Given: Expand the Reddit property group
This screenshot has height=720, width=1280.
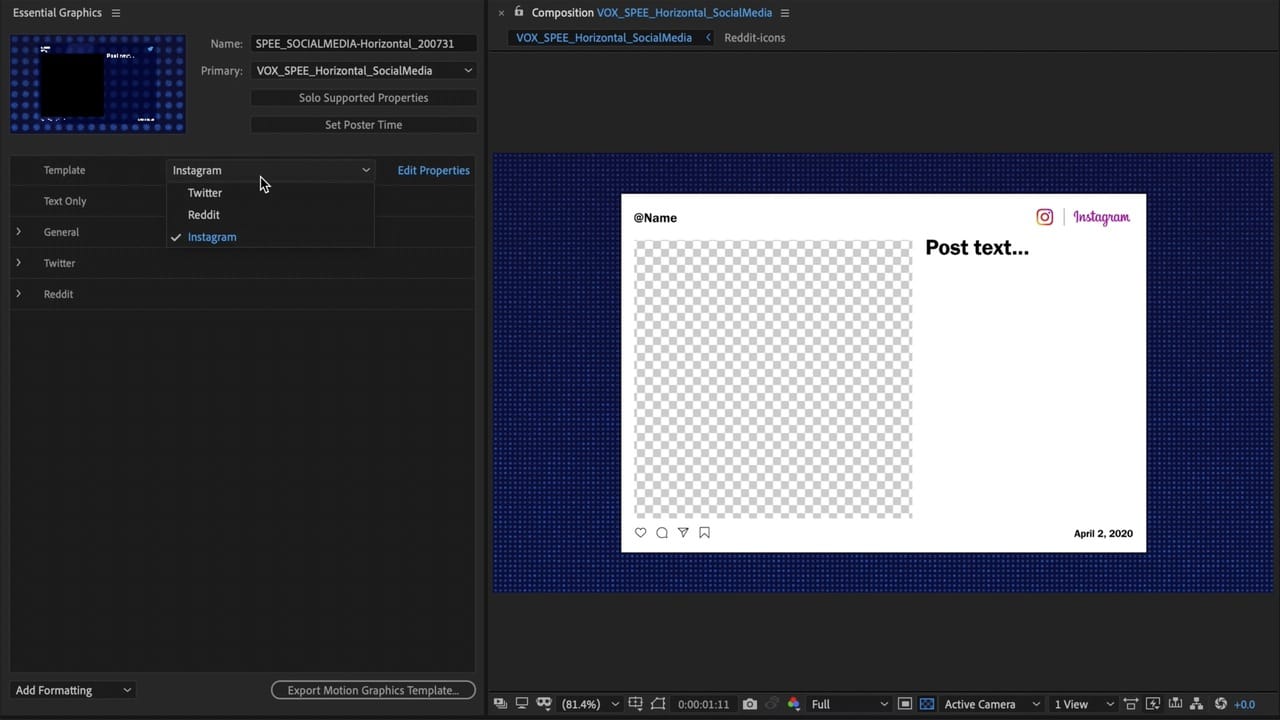Looking at the screenshot, I should click(18, 294).
